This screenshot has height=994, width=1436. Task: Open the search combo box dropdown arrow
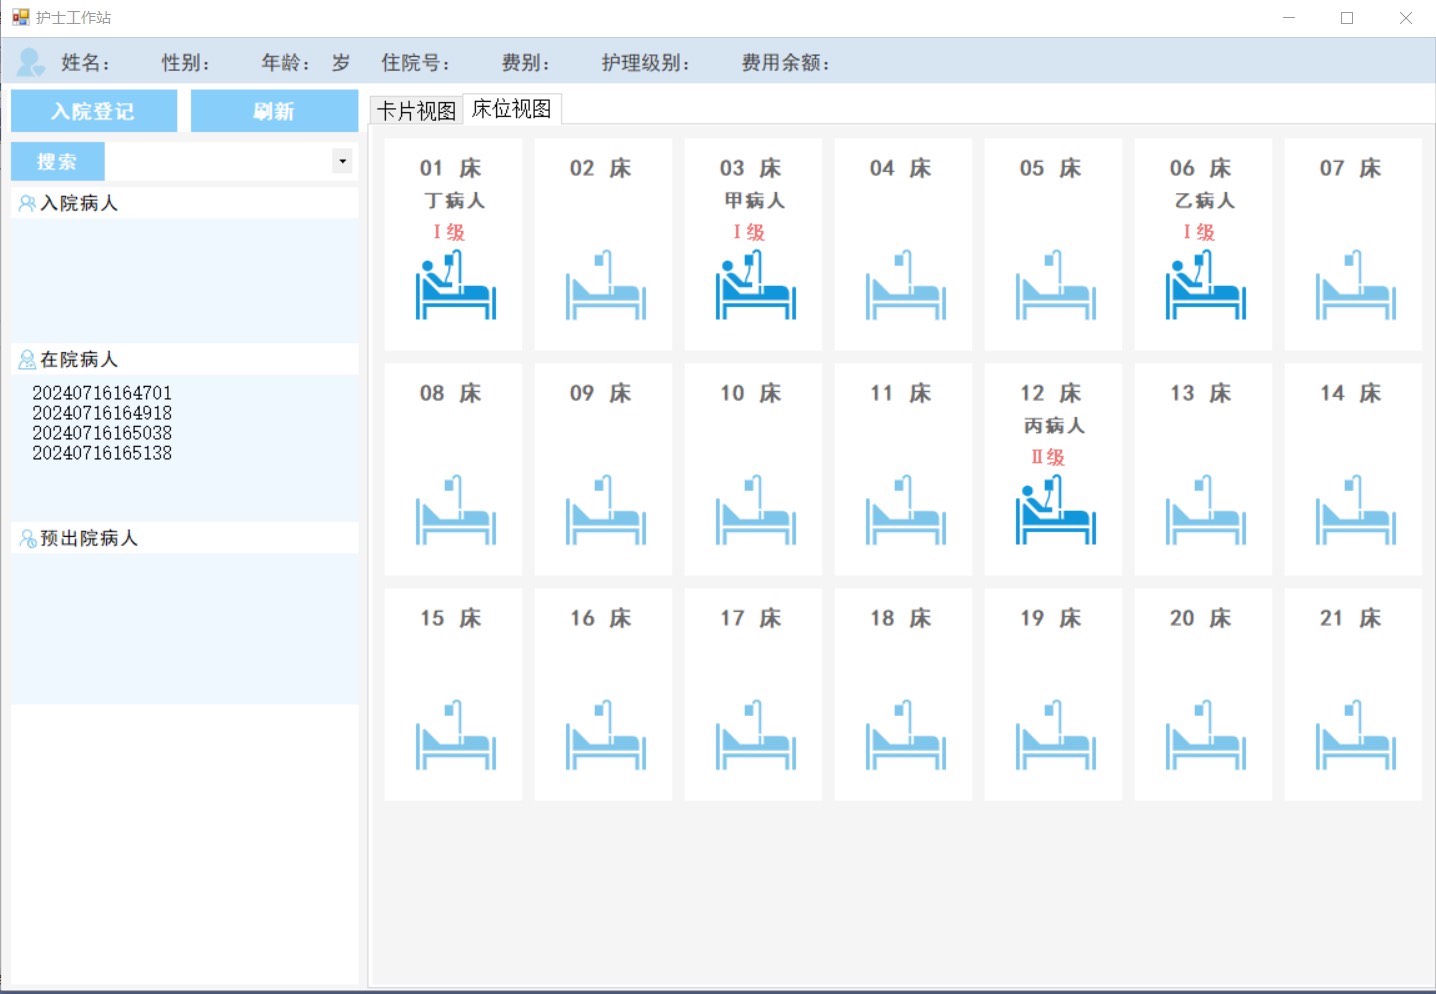[342, 161]
